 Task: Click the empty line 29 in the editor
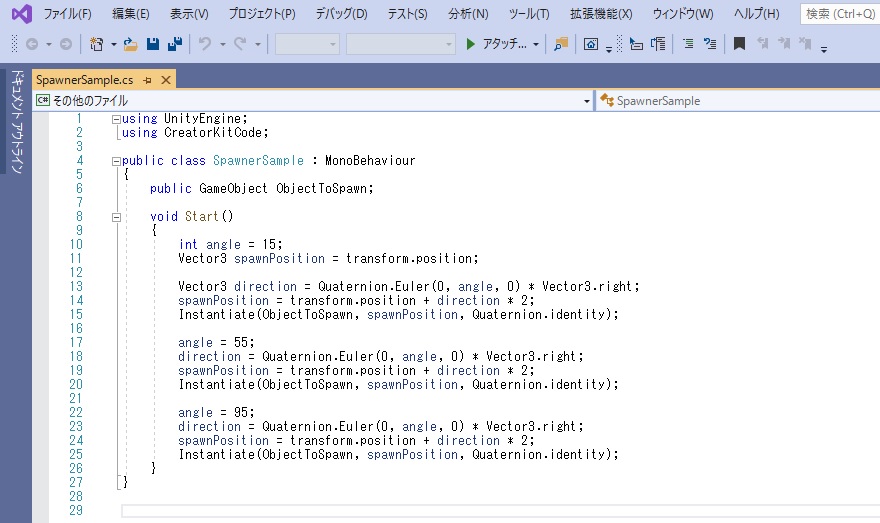[x=499, y=511]
